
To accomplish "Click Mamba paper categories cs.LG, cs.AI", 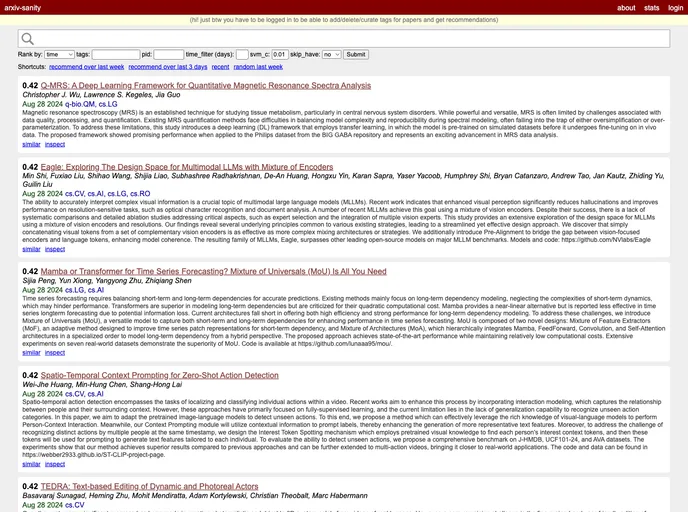I will tap(84, 290).
